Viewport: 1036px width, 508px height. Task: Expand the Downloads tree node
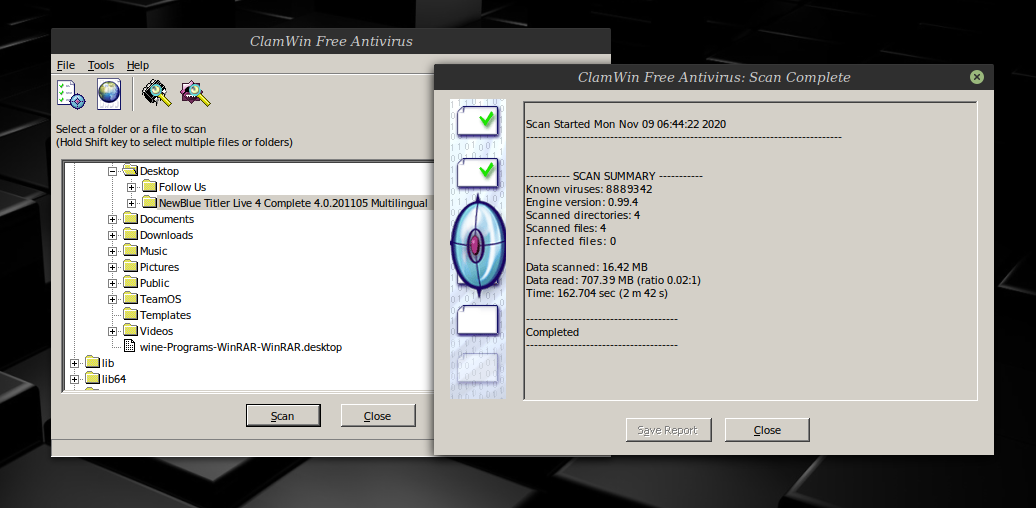(112, 235)
